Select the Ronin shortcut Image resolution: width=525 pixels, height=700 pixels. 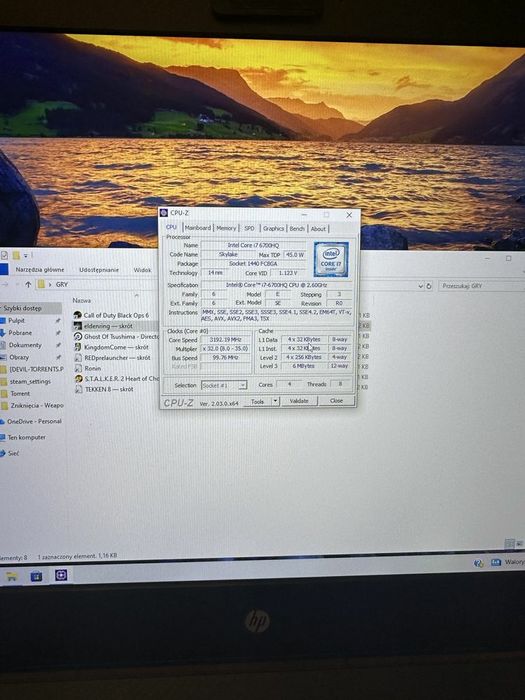tap(88, 368)
